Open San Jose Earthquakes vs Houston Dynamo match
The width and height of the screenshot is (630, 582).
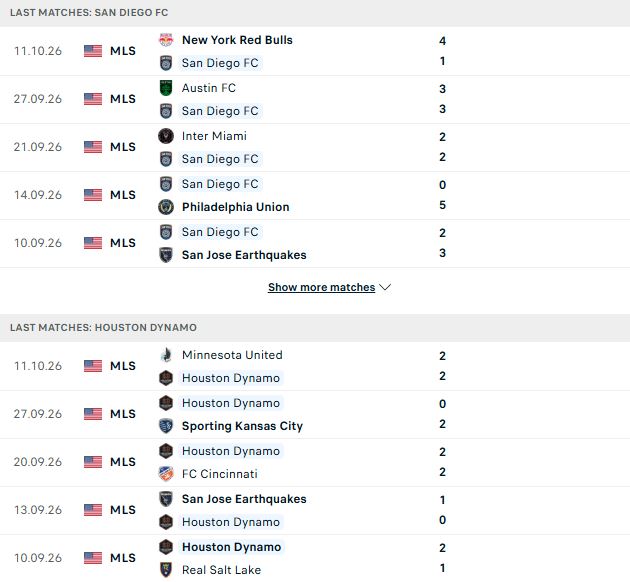click(x=315, y=510)
